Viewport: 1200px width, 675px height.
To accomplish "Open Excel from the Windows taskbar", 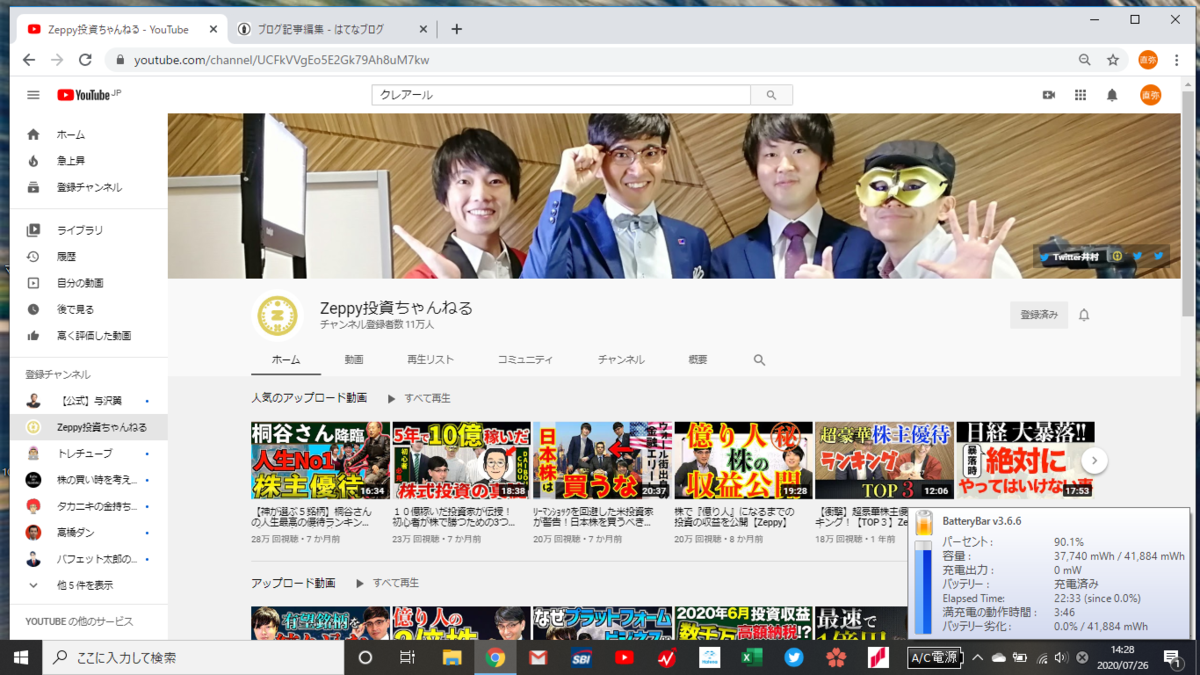I will (751, 657).
